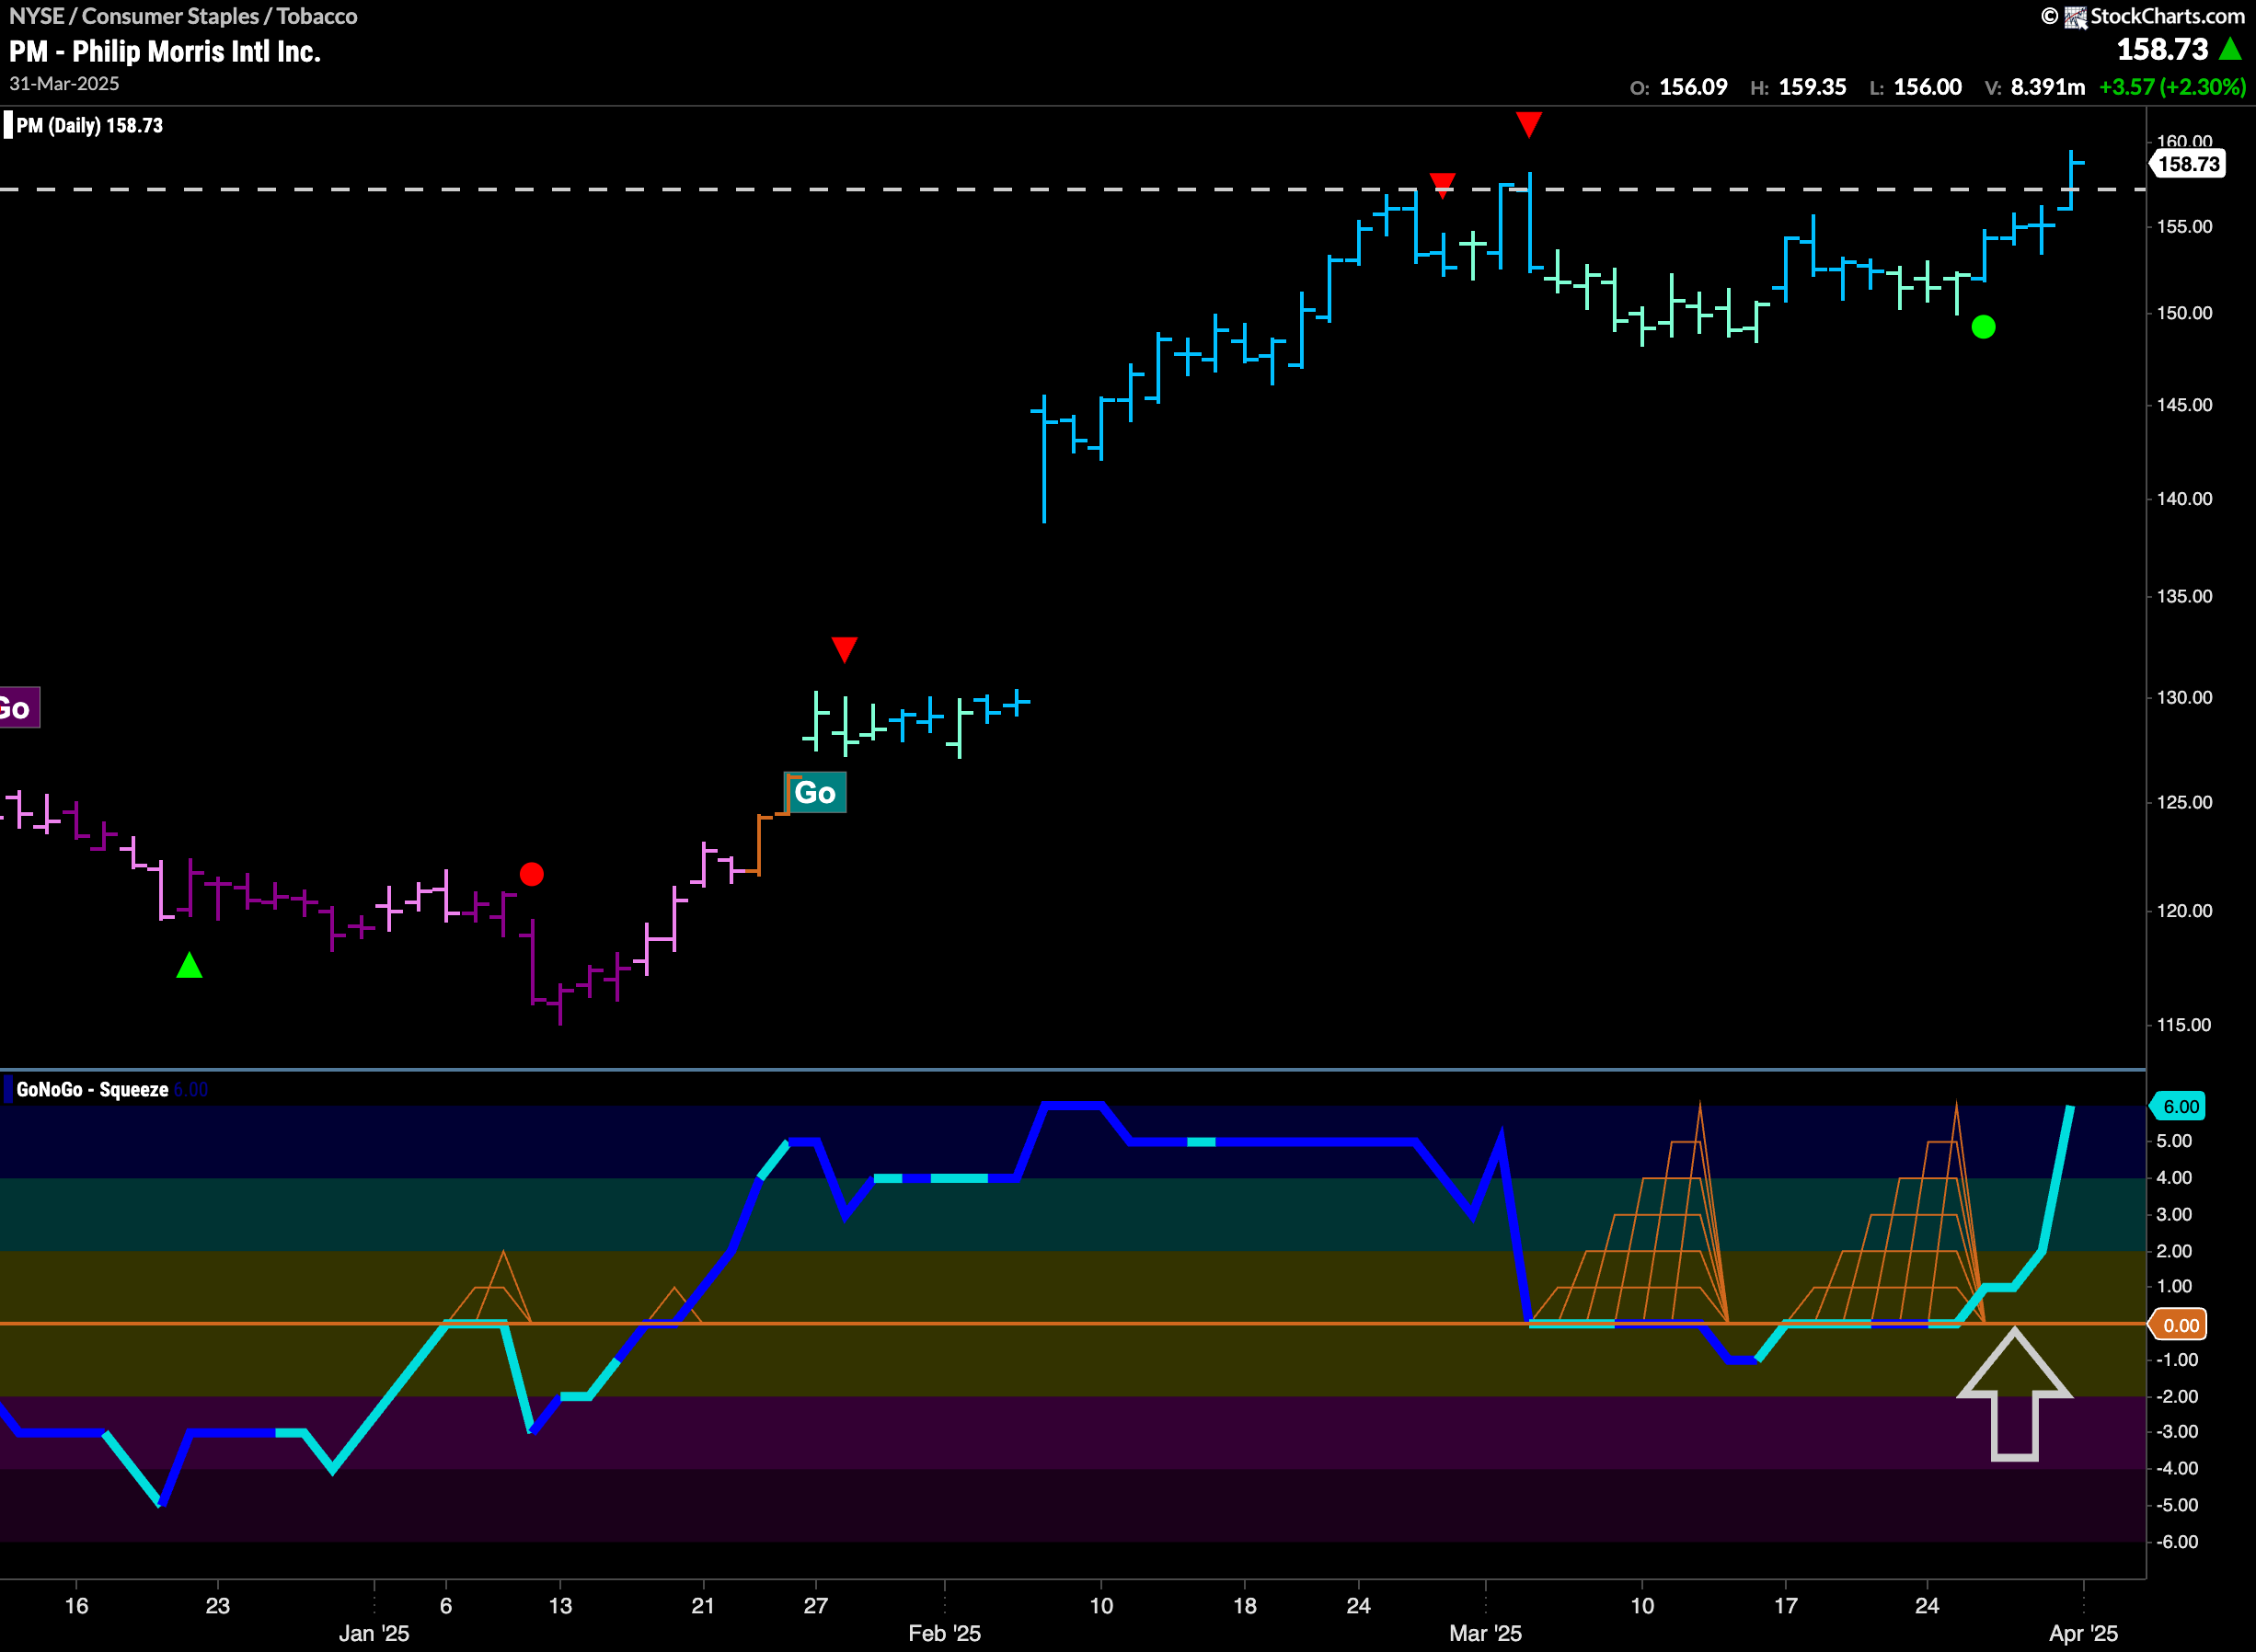Click the orange squeeze grid peak in mid-March
This screenshot has height=1652, width=2256.
tap(1700, 1106)
